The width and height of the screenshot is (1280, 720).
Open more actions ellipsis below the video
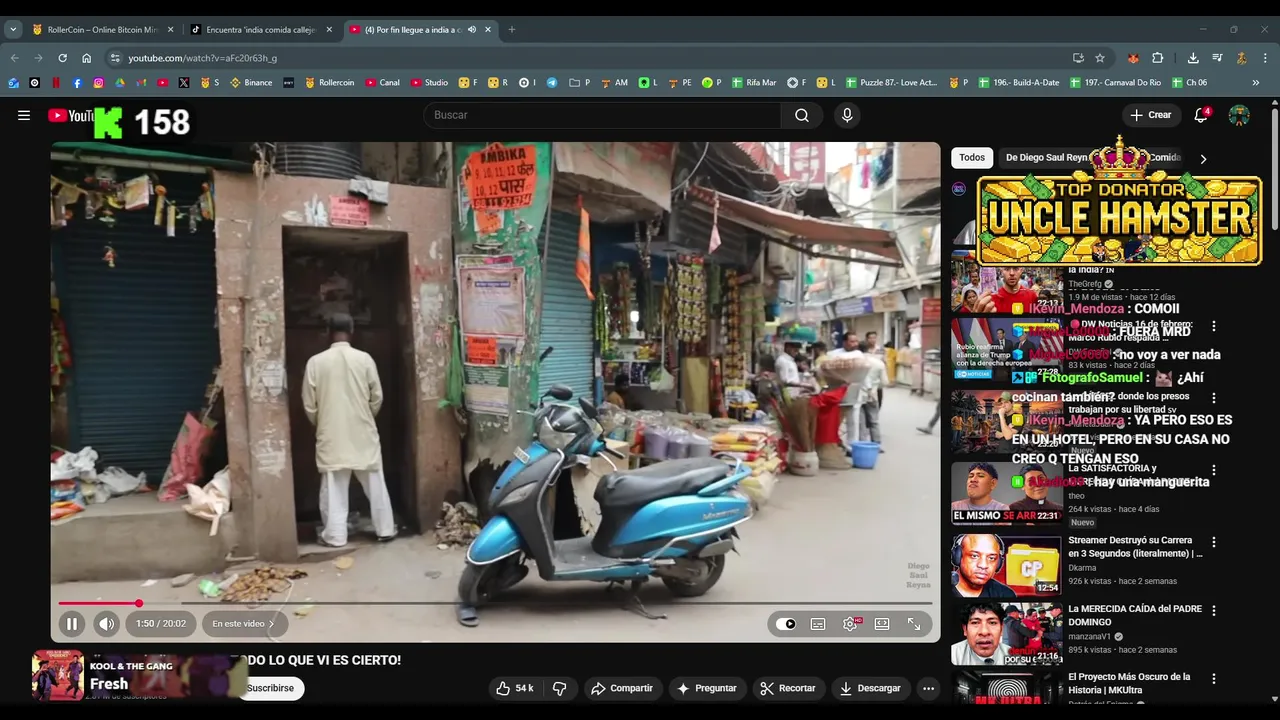(928, 688)
